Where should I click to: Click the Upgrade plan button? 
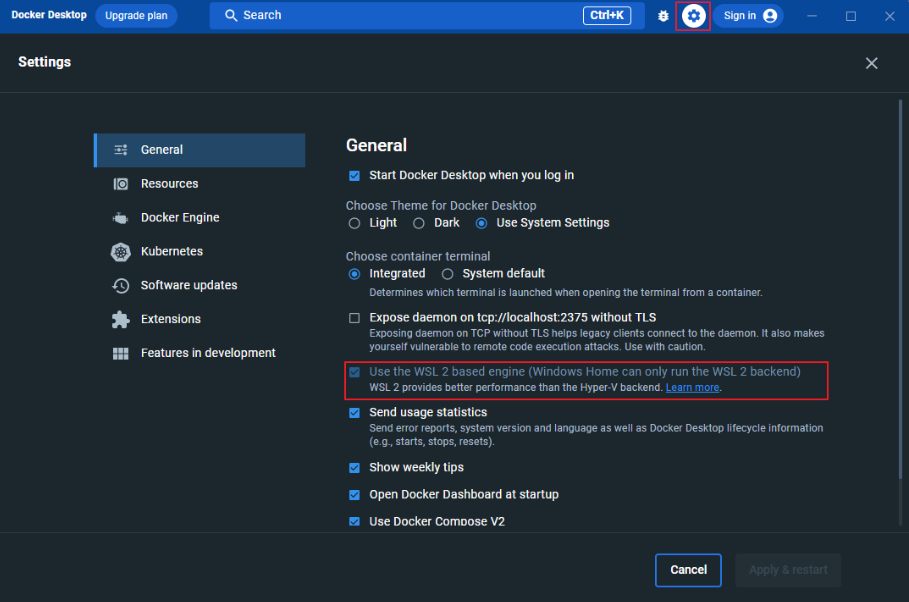[x=136, y=16]
